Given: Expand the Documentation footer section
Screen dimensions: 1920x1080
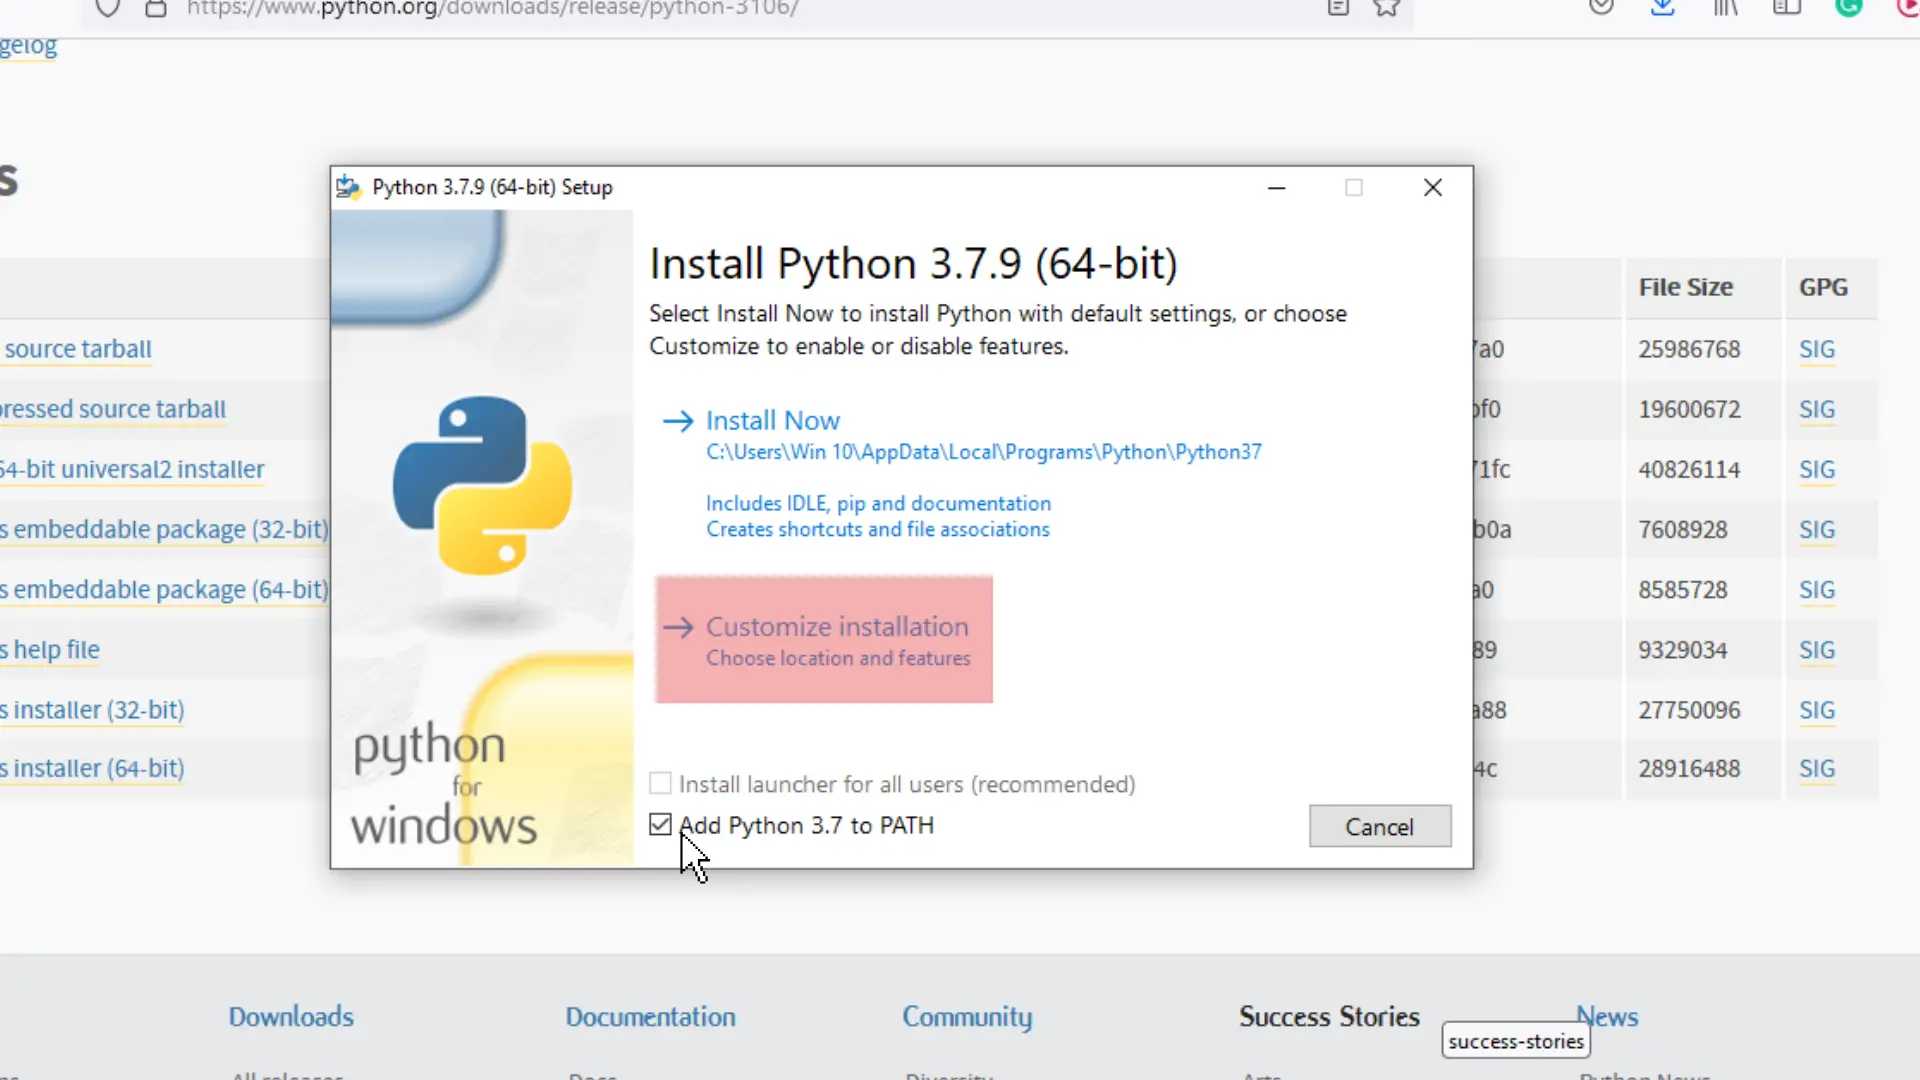Looking at the screenshot, I should (651, 1015).
